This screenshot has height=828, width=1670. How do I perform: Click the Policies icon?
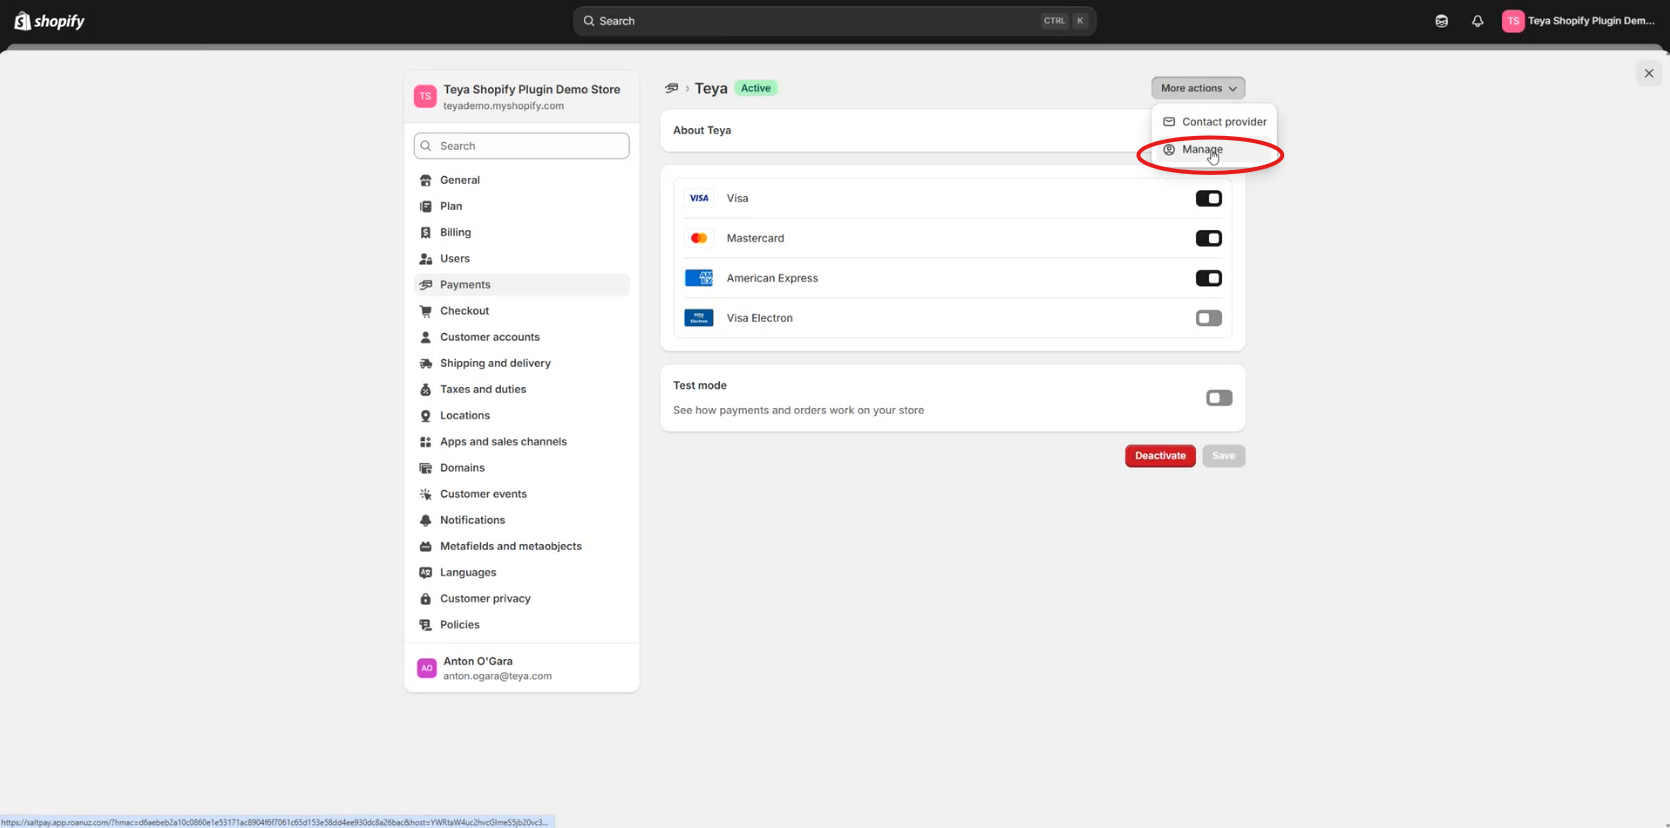click(426, 625)
